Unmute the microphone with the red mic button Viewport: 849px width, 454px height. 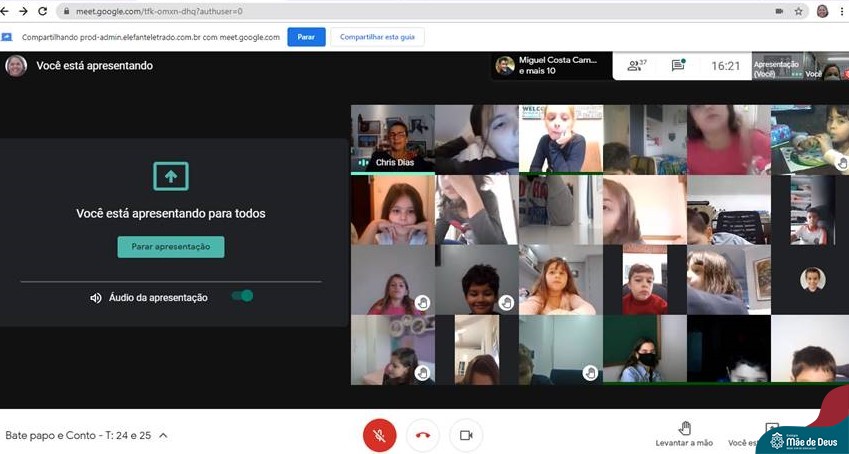(x=379, y=435)
